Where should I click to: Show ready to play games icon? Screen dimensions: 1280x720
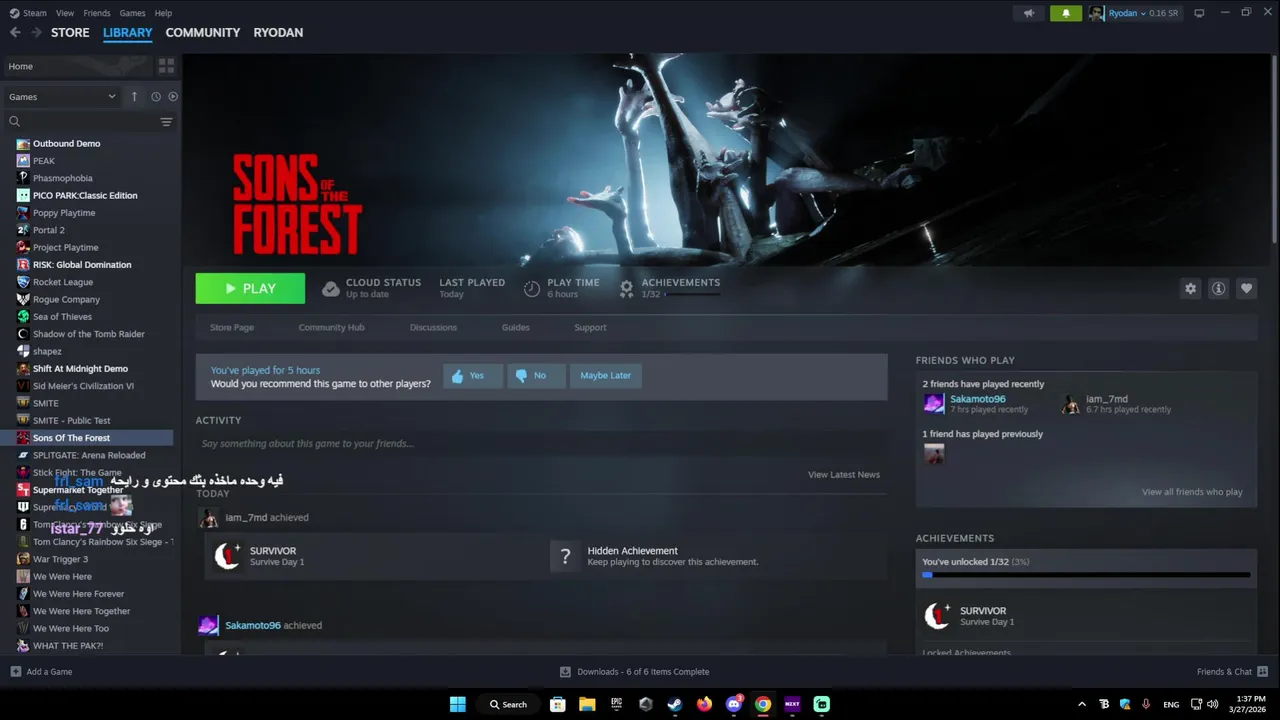[173, 97]
